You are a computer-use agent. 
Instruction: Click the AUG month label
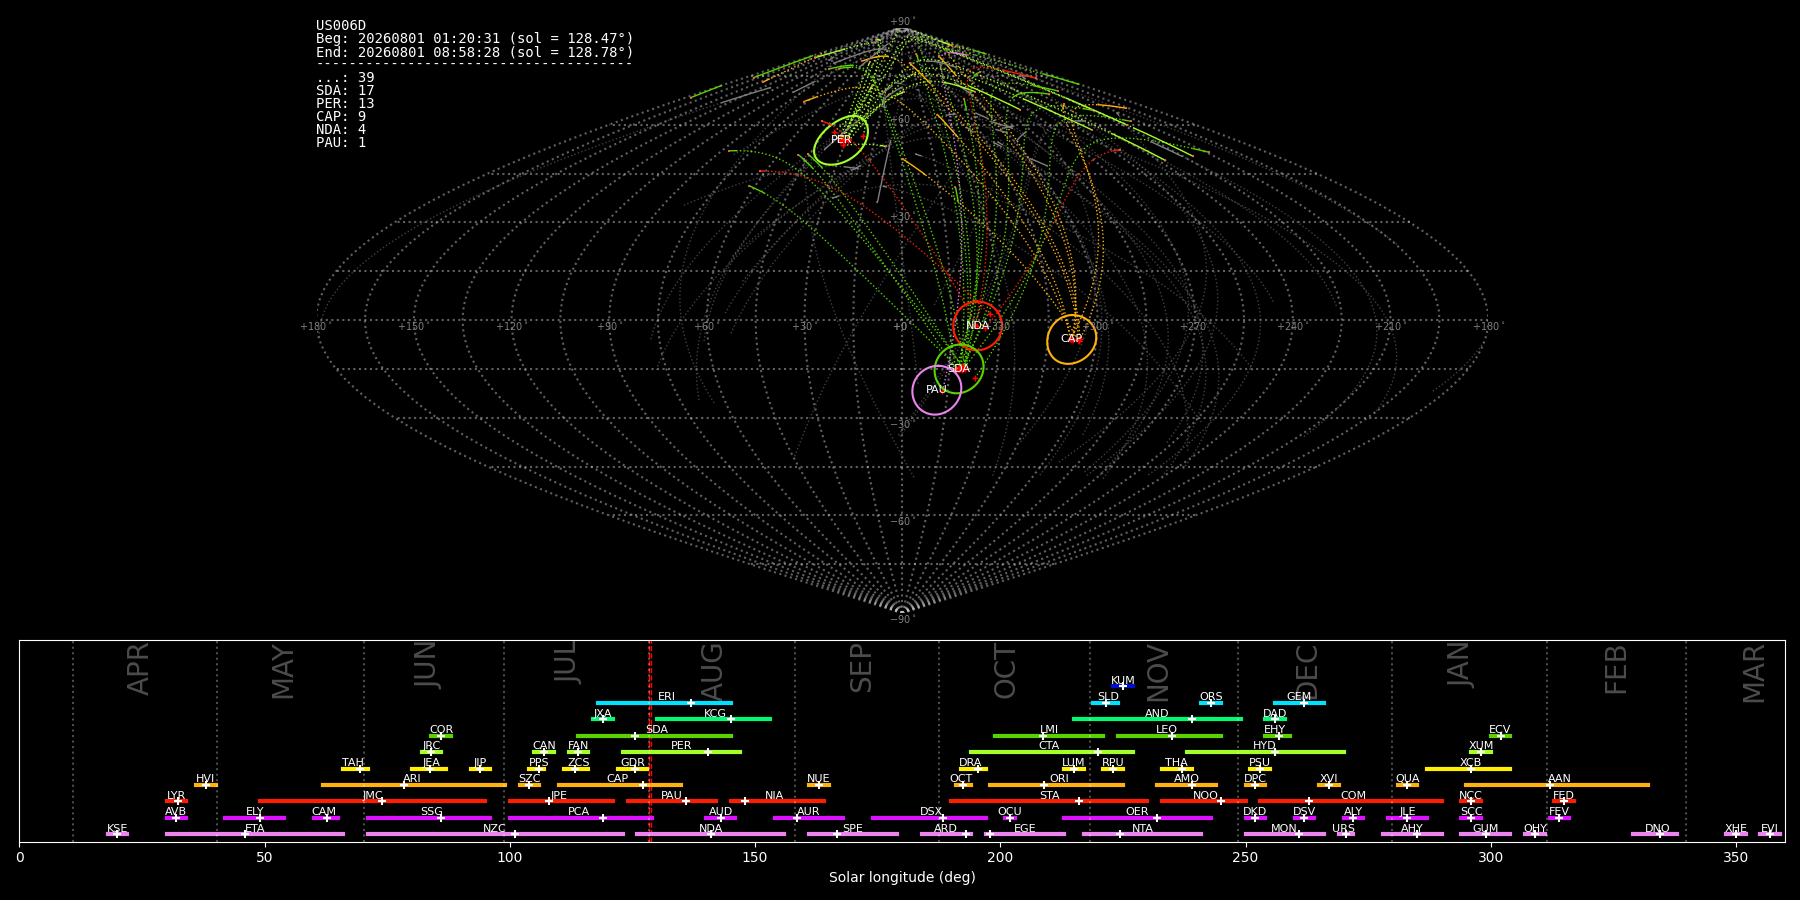pyautogui.click(x=711, y=671)
